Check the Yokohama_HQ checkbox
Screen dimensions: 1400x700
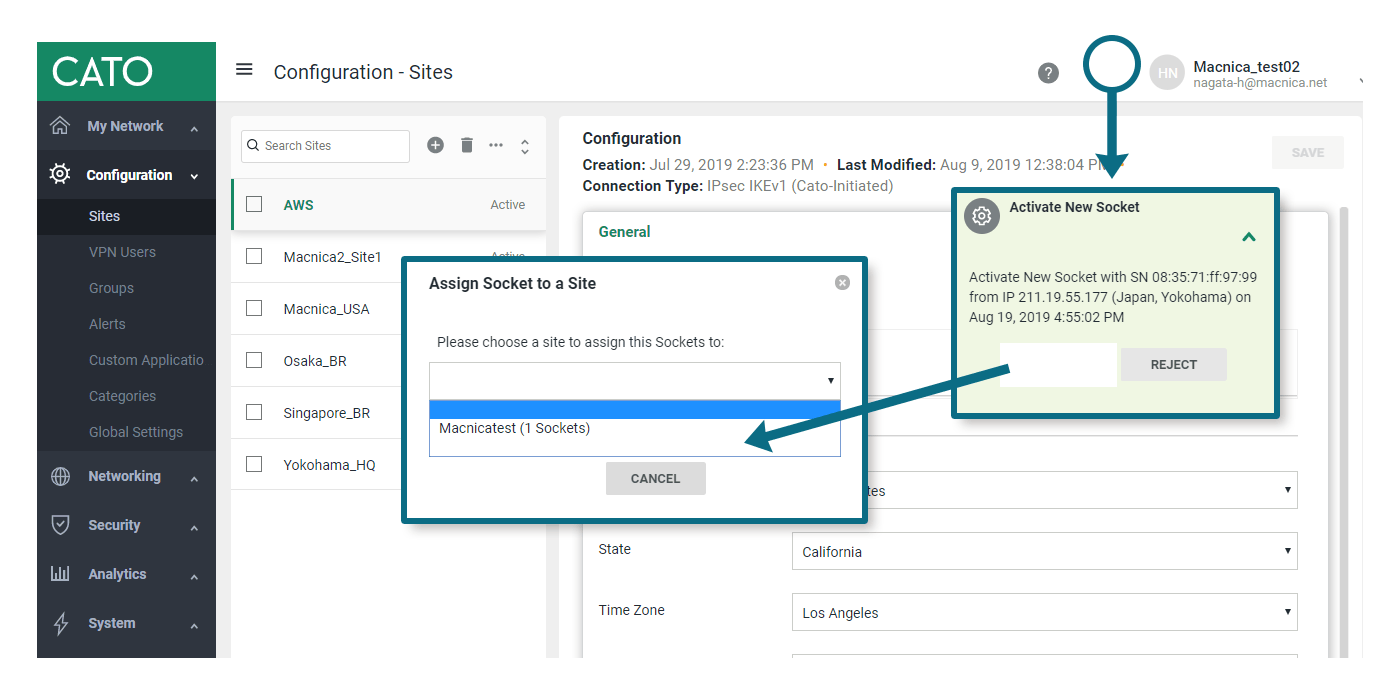(x=254, y=464)
